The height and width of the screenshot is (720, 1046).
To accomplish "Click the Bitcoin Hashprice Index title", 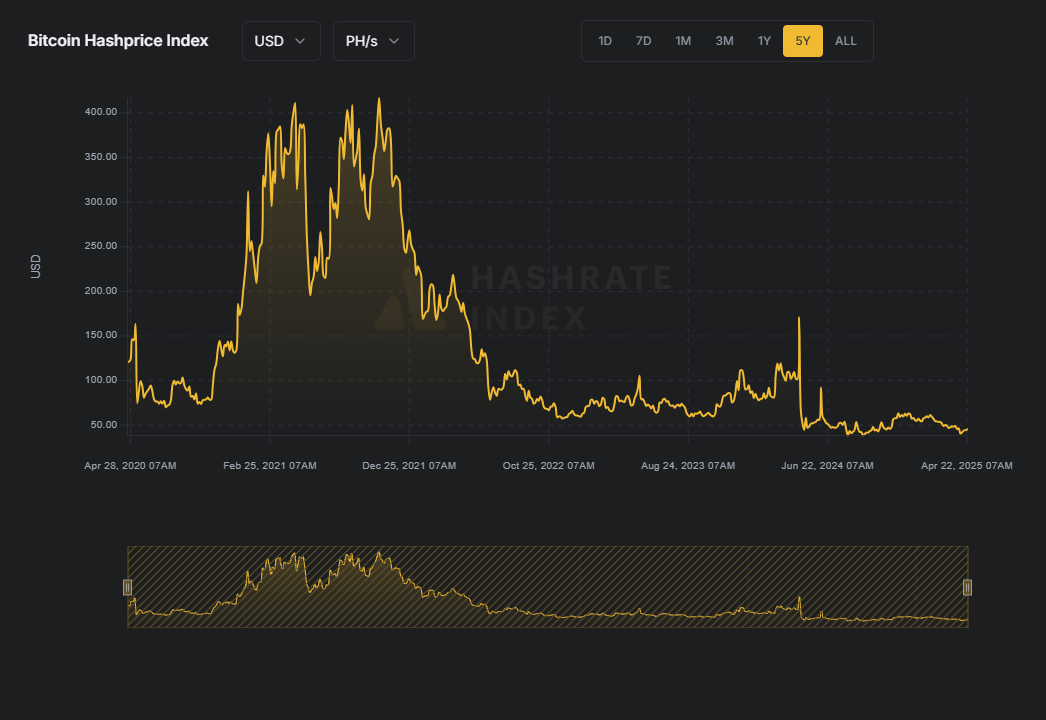I will [x=118, y=41].
